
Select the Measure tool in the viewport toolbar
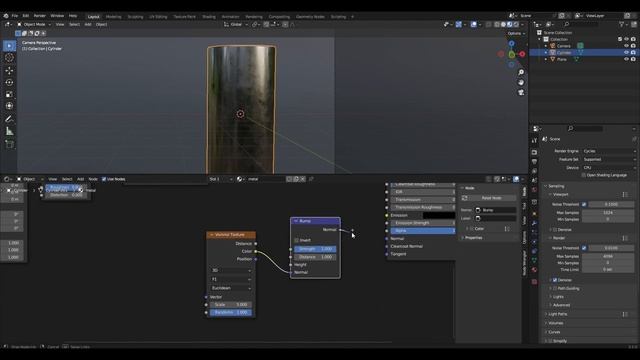pos(9,131)
